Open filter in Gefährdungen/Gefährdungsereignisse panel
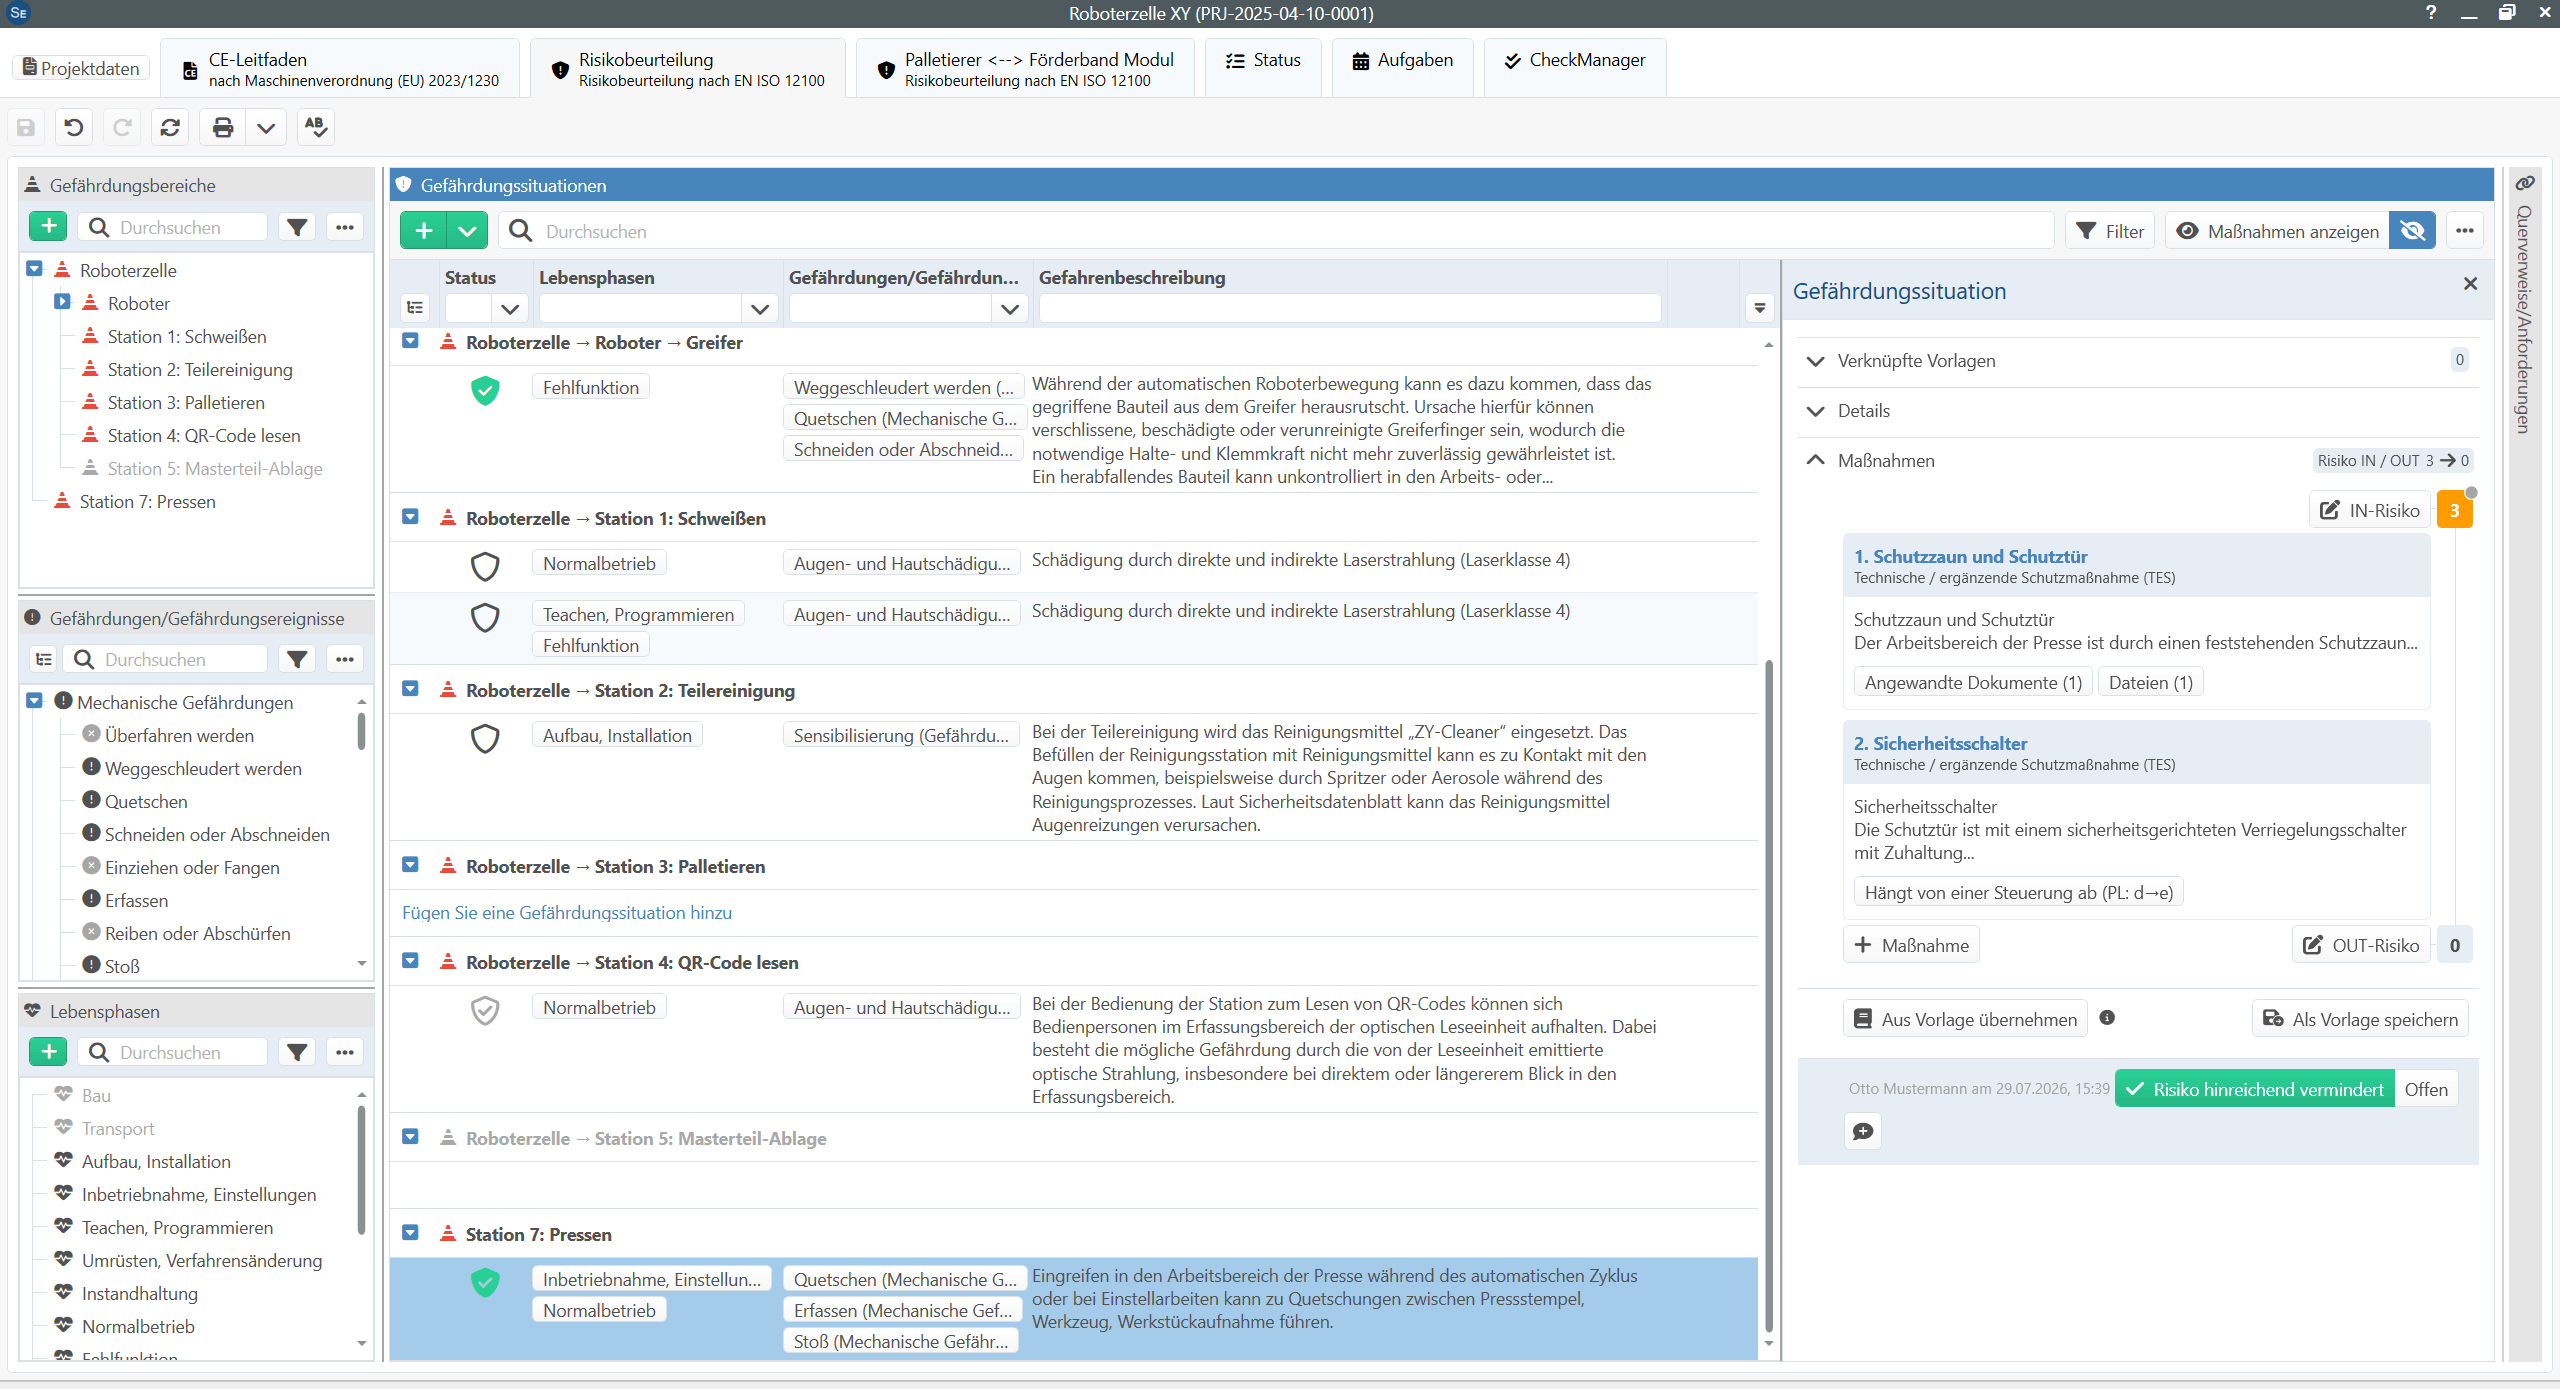The width and height of the screenshot is (2560, 1389). point(297,659)
